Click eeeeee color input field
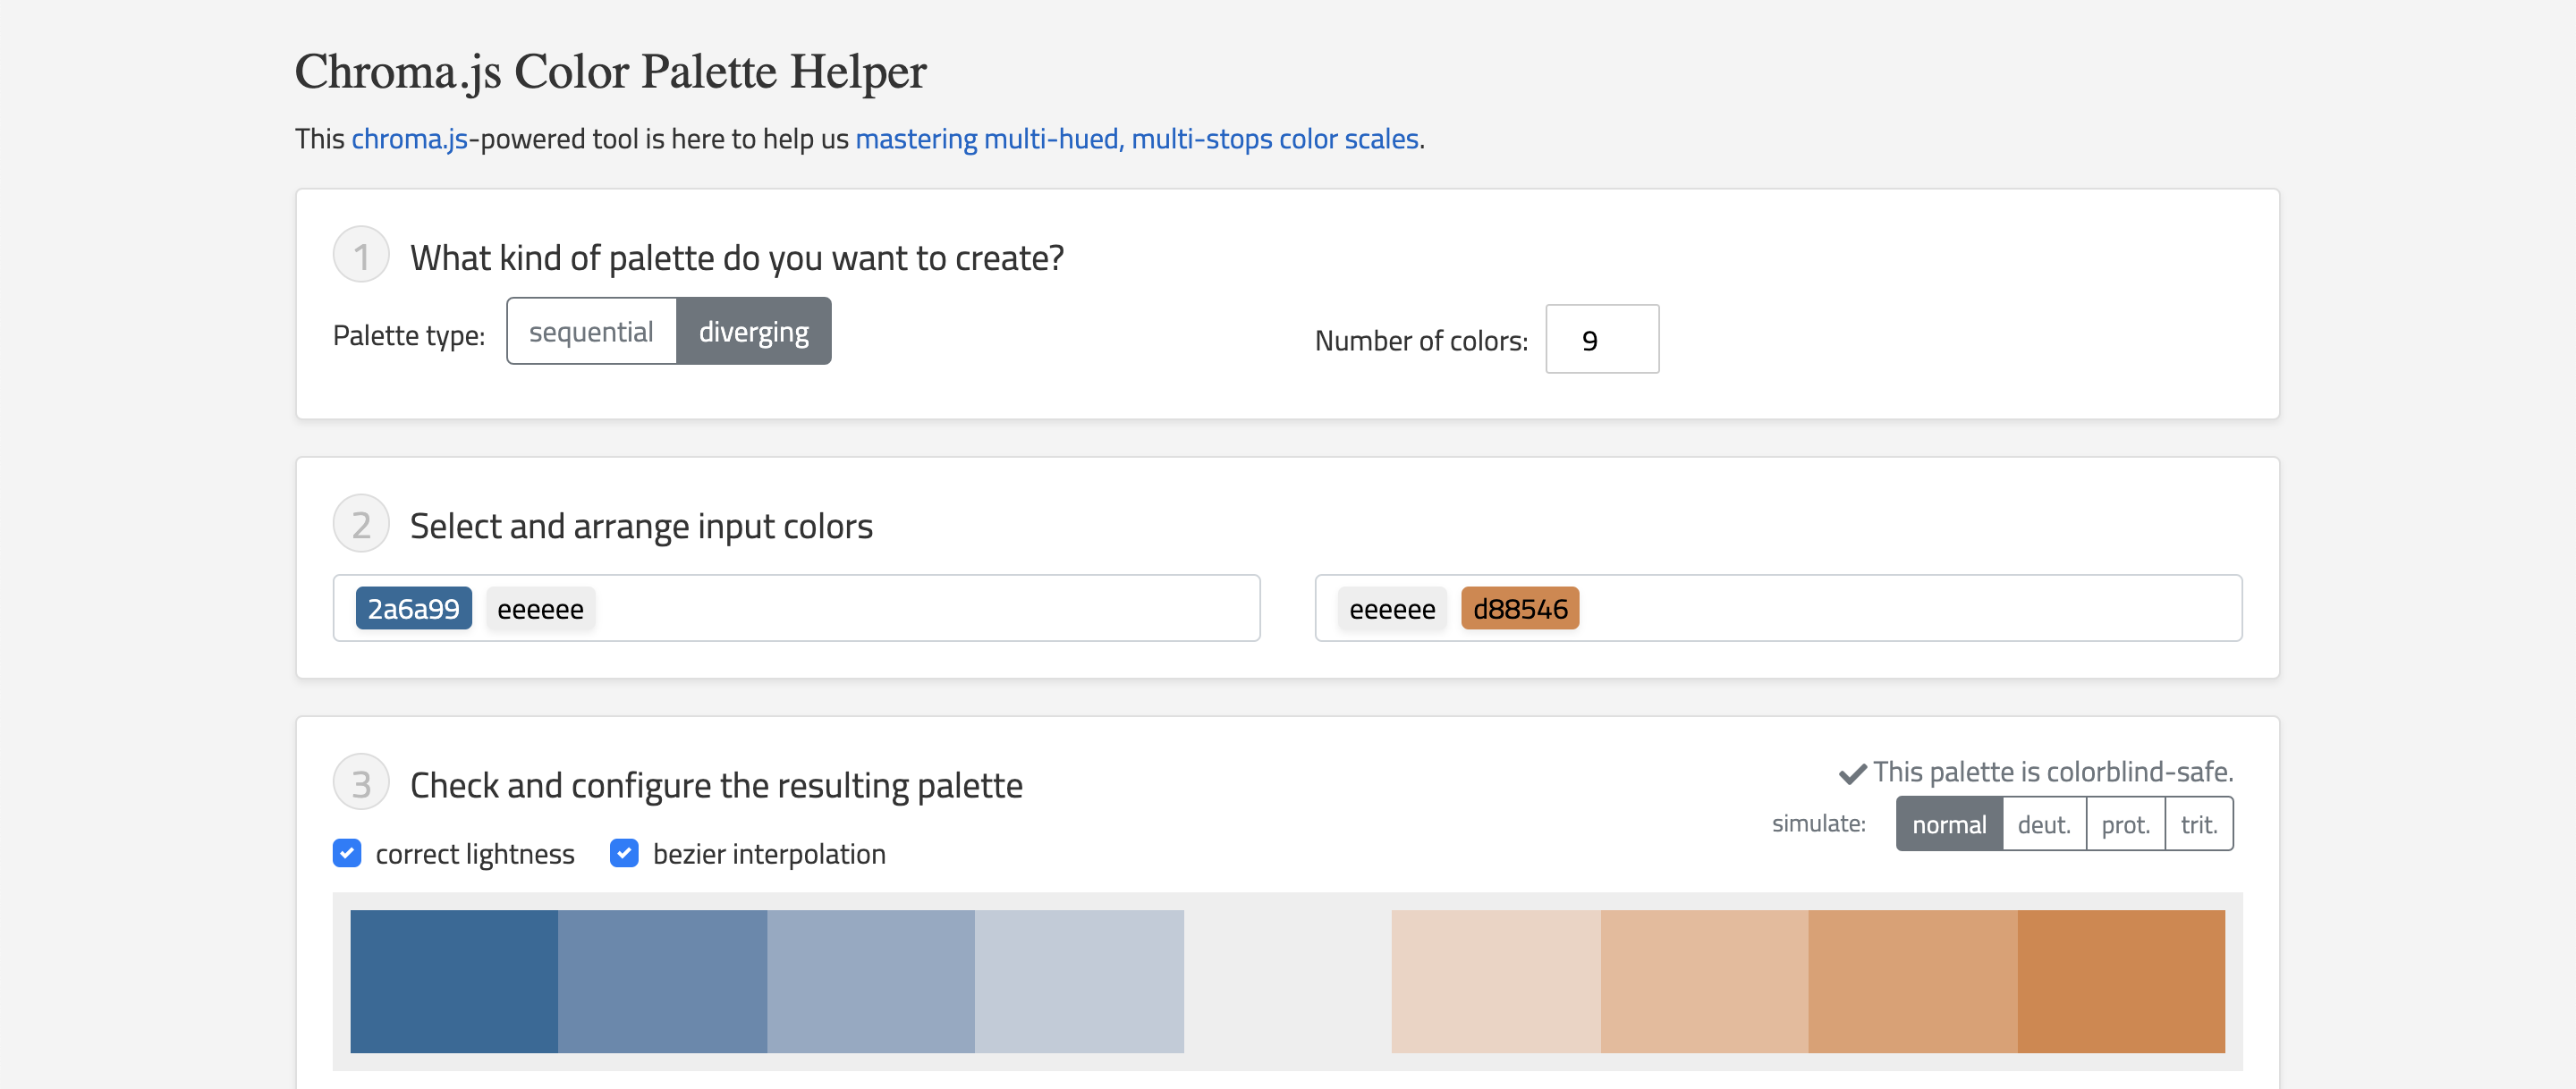This screenshot has height=1089, width=2576. (540, 608)
